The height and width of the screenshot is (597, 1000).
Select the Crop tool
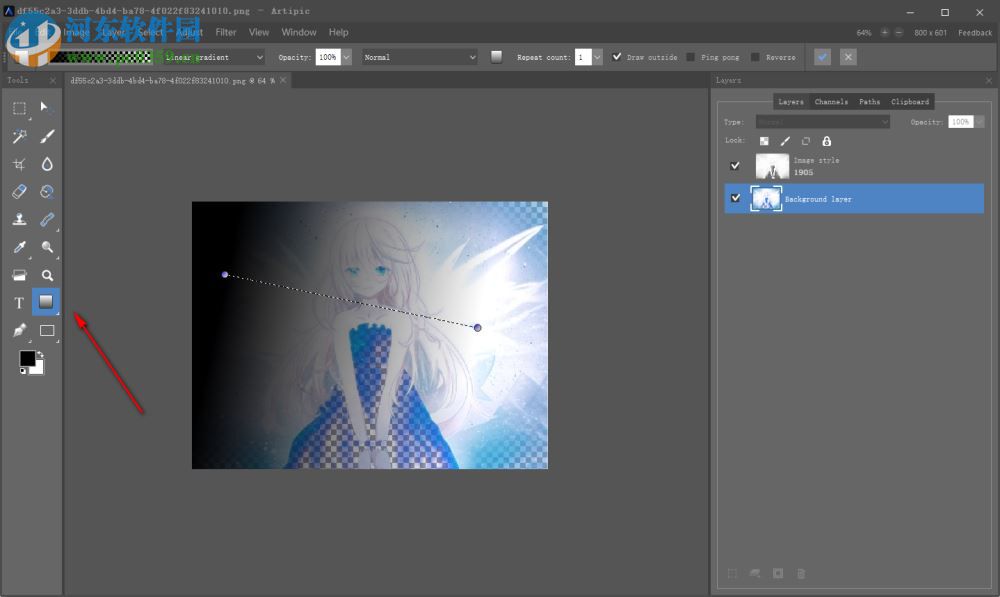pos(17,163)
